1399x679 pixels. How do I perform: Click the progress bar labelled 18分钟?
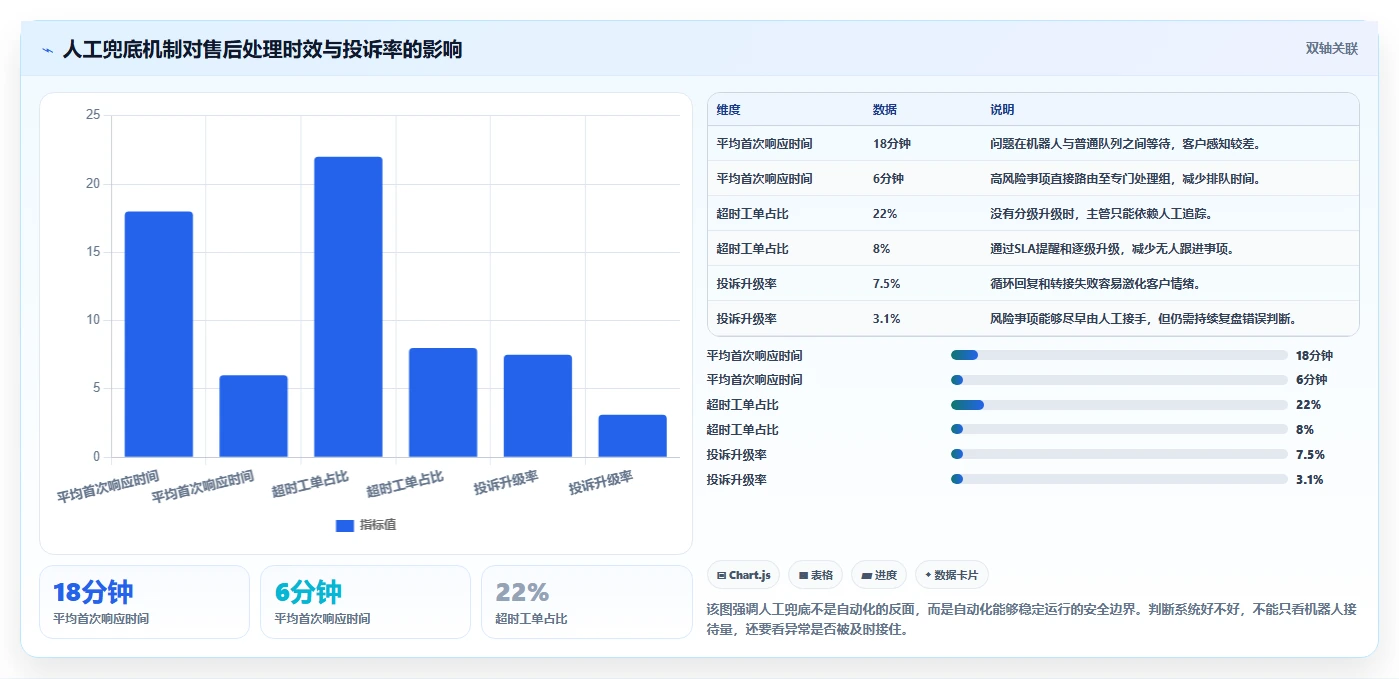1119,355
